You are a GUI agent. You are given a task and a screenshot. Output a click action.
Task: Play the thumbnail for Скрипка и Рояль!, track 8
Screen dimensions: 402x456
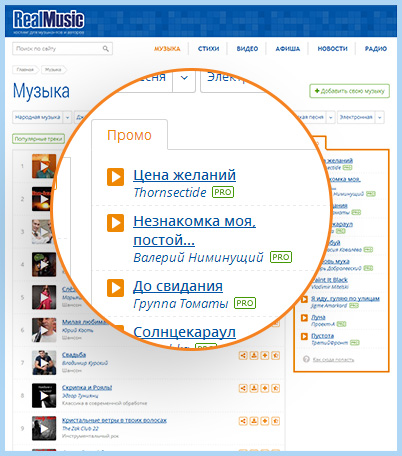point(44,396)
